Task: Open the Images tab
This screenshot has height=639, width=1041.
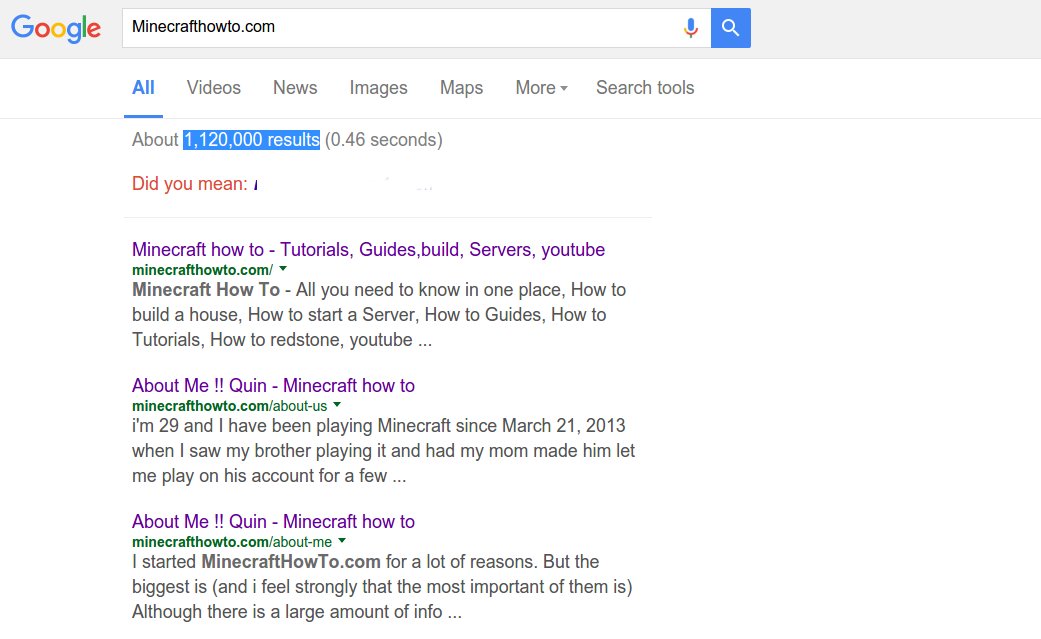Action: tap(378, 88)
